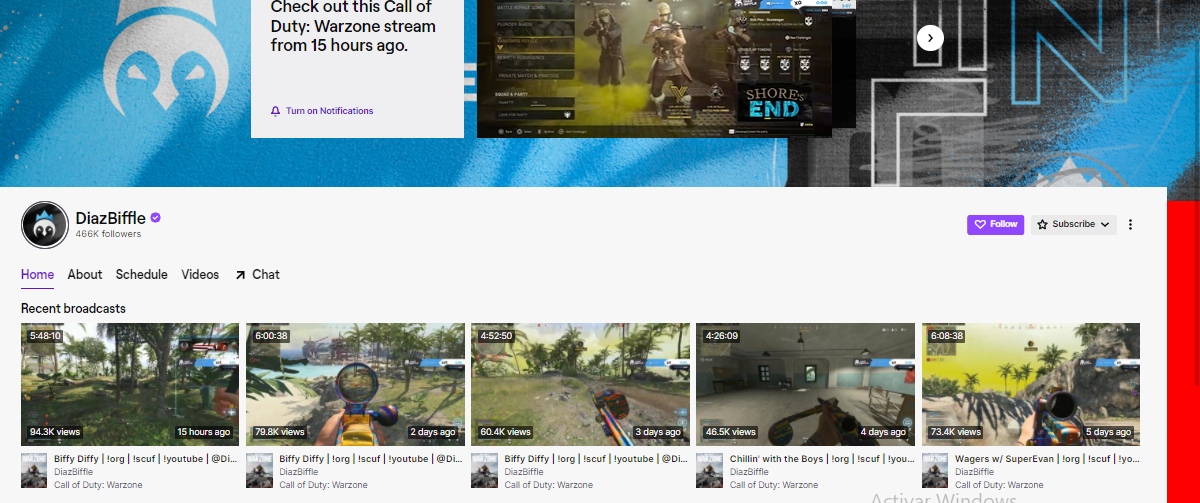Click the 79.8K views label
The height and width of the screenshot is (503, 1200).
click(x=280, y=432)
